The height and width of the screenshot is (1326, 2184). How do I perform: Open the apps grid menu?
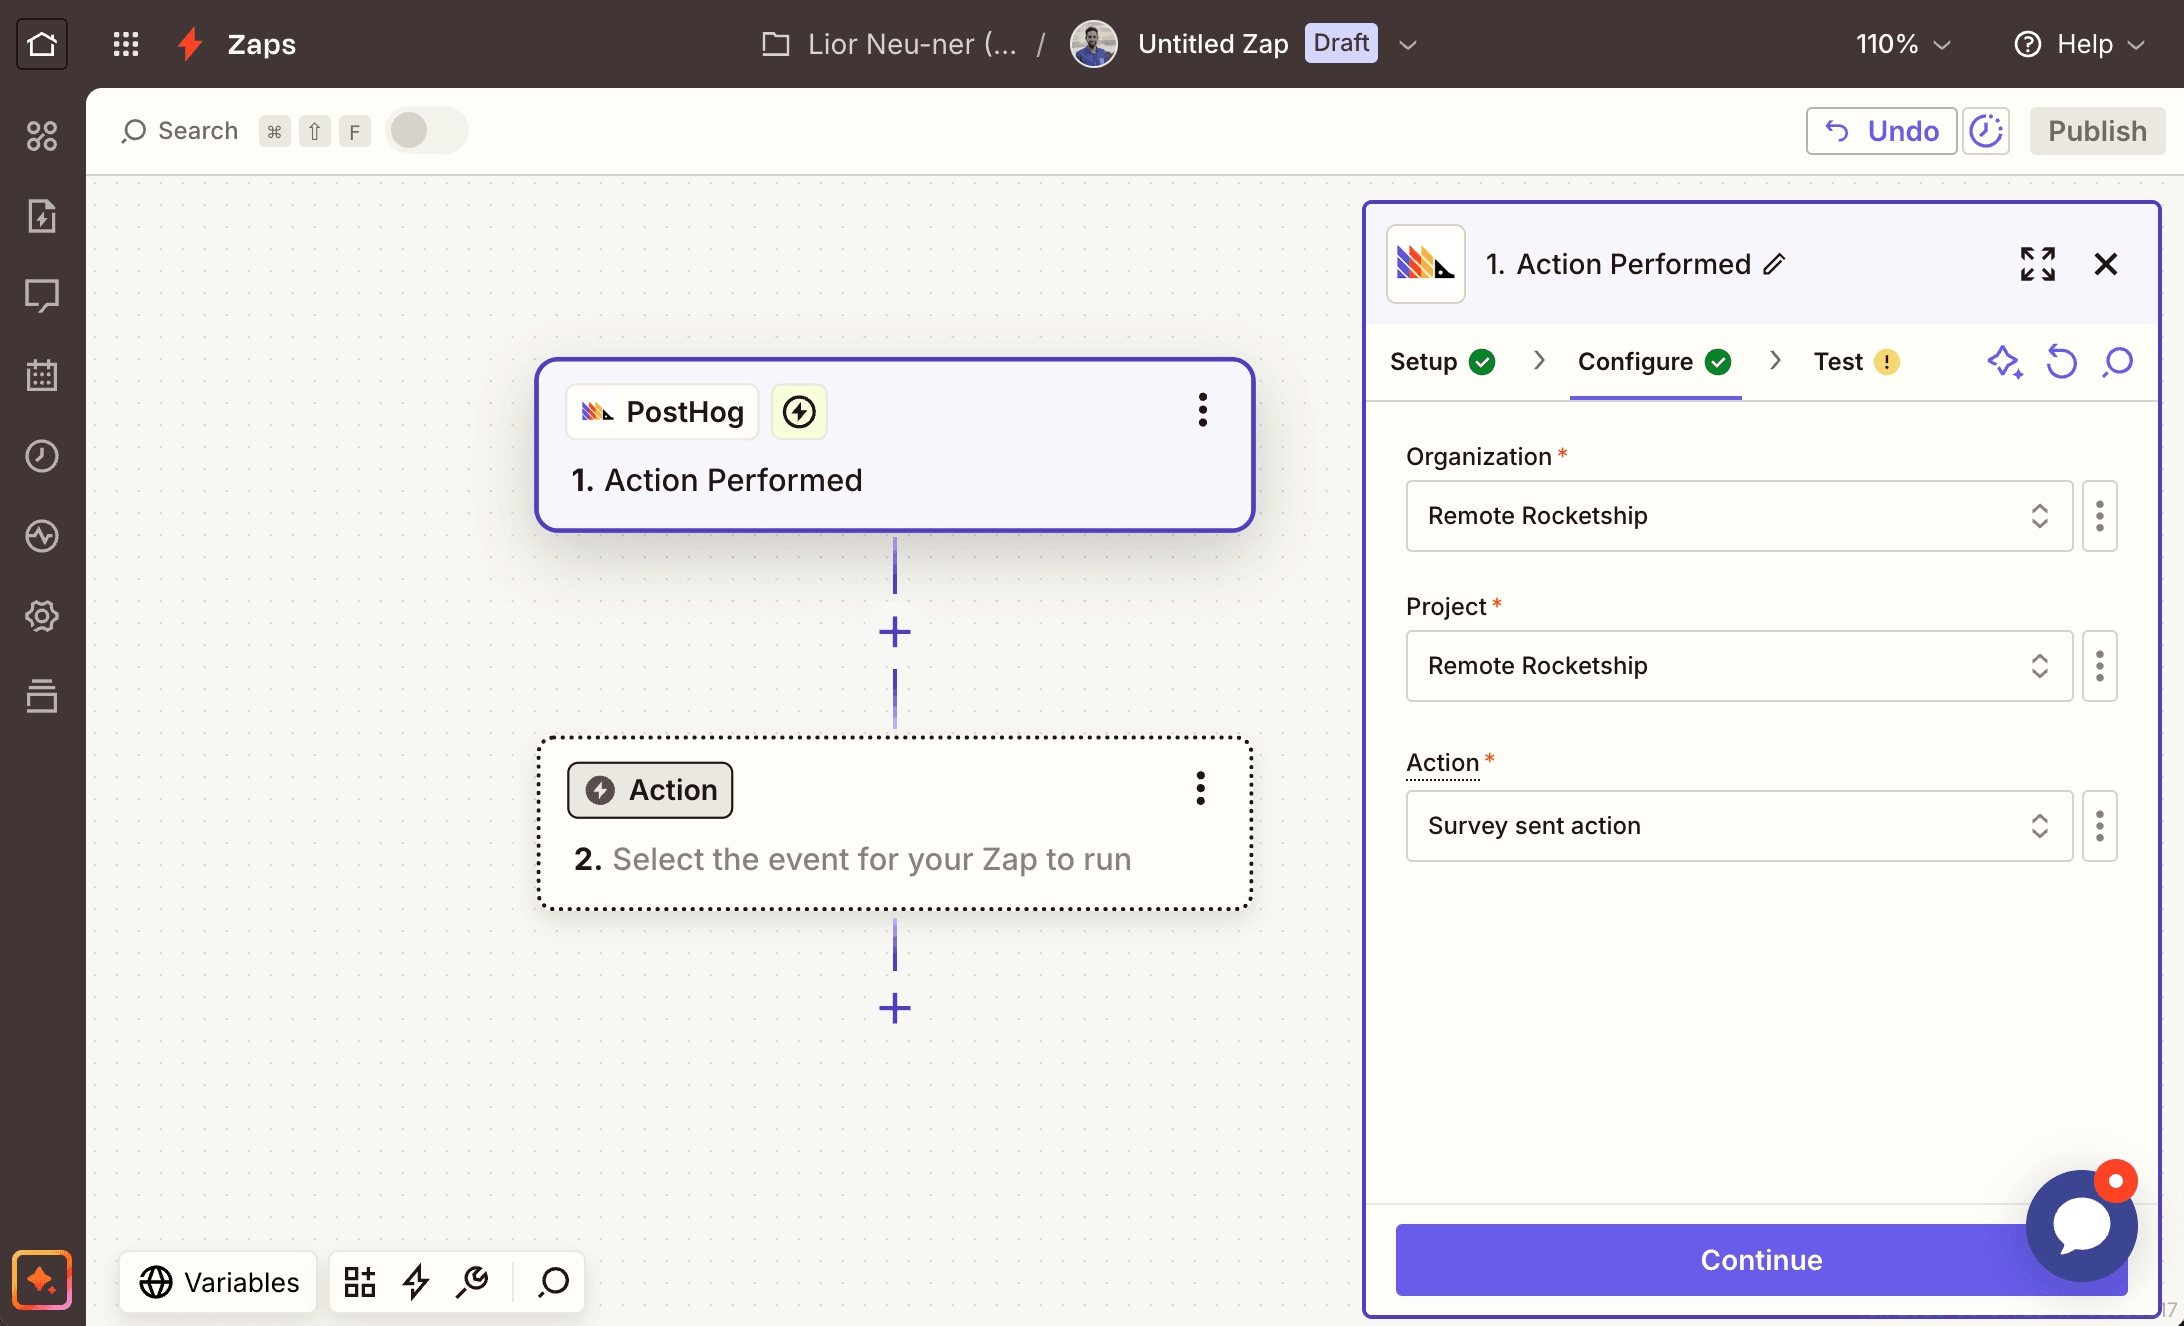coord(126,44)
